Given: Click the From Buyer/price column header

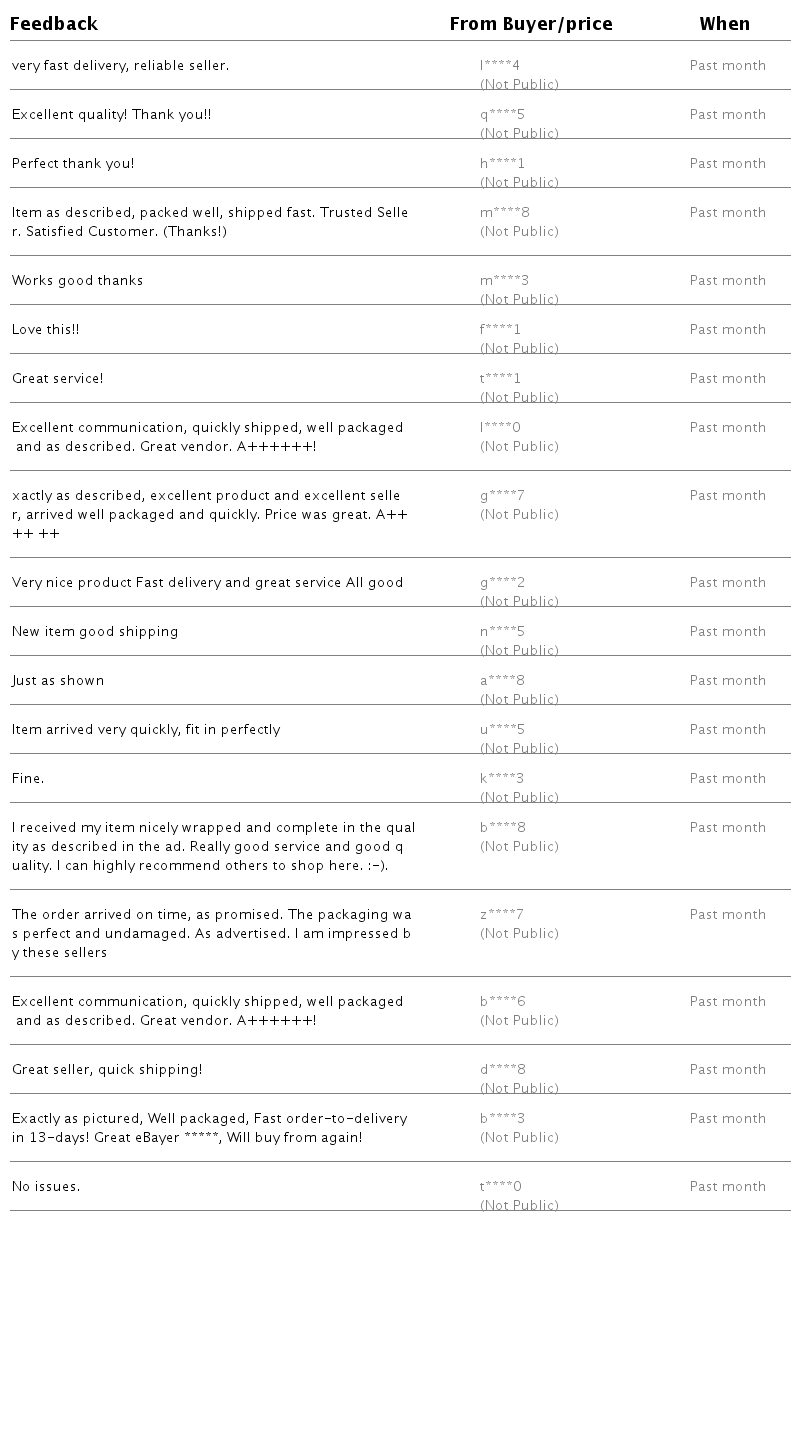Looking at the screenshot, I should click(530, 24).
